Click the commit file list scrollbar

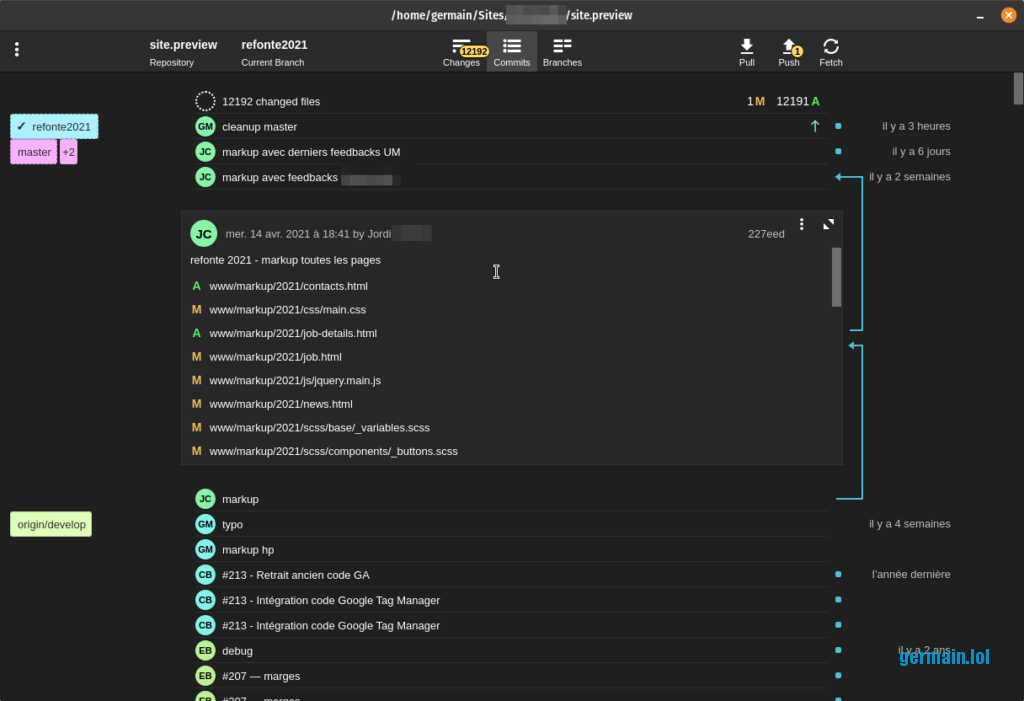coord(836,277)
